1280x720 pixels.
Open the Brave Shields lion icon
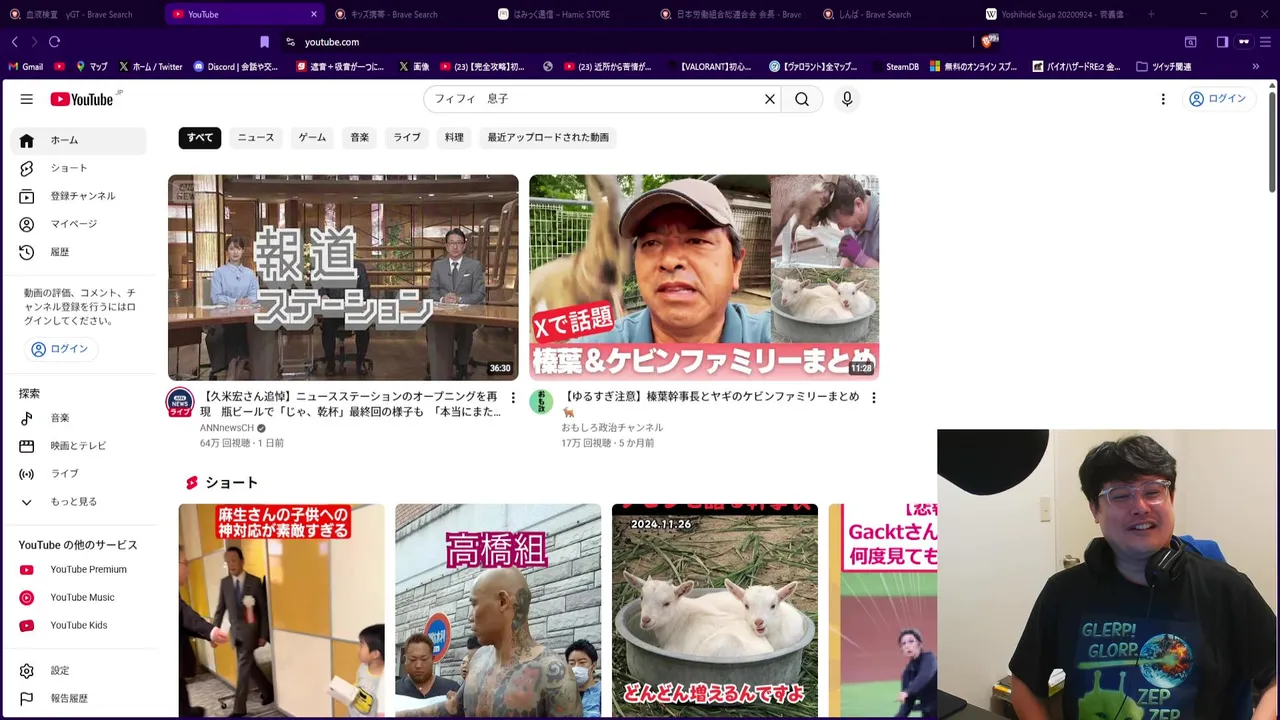tap(989, 41)
